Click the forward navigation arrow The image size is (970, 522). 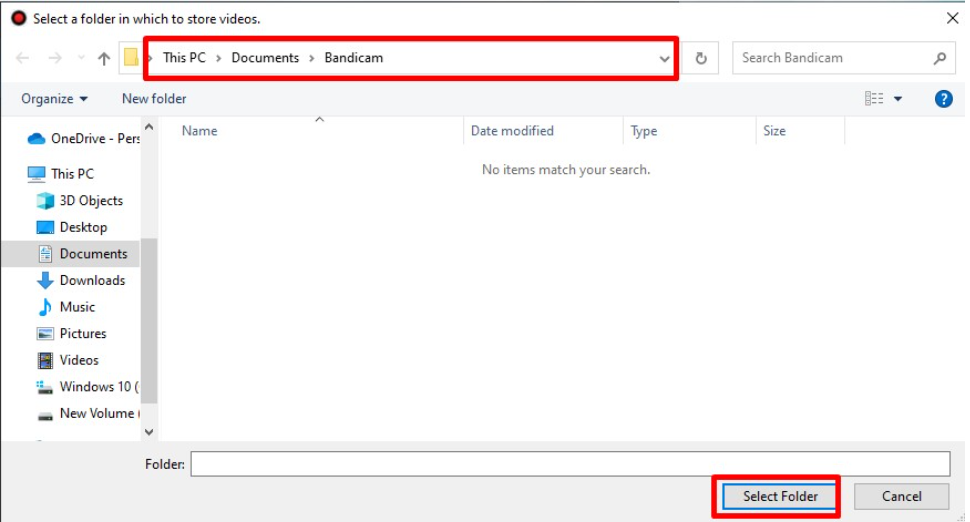(x=55, y=58)
